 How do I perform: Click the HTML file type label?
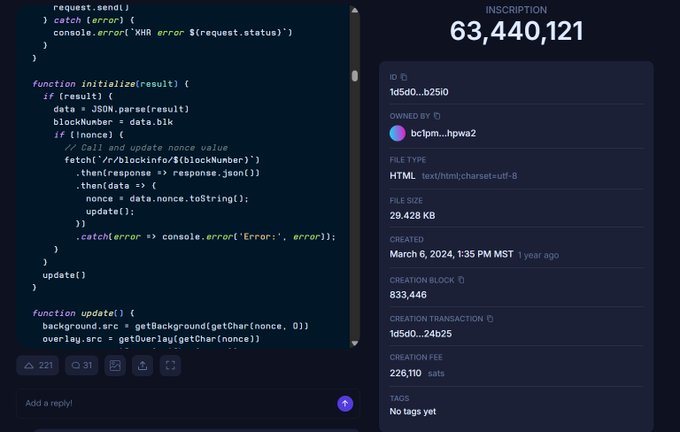coord(402,176)
